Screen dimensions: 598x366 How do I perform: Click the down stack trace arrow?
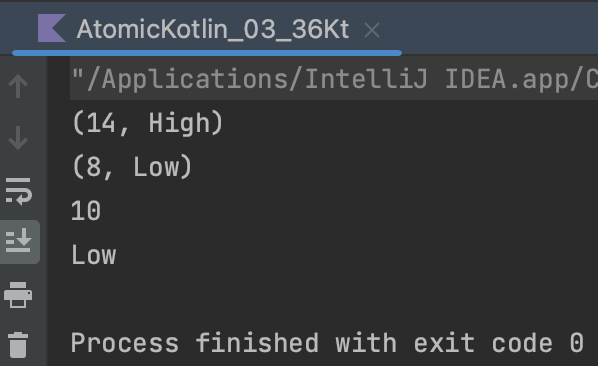point(18,138)
